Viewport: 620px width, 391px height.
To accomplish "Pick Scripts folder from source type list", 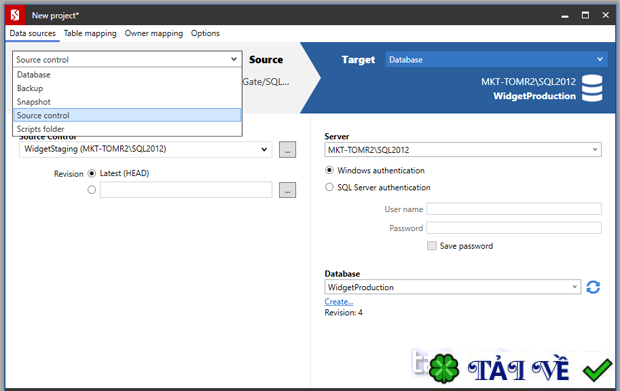I will tap(127, 129).
